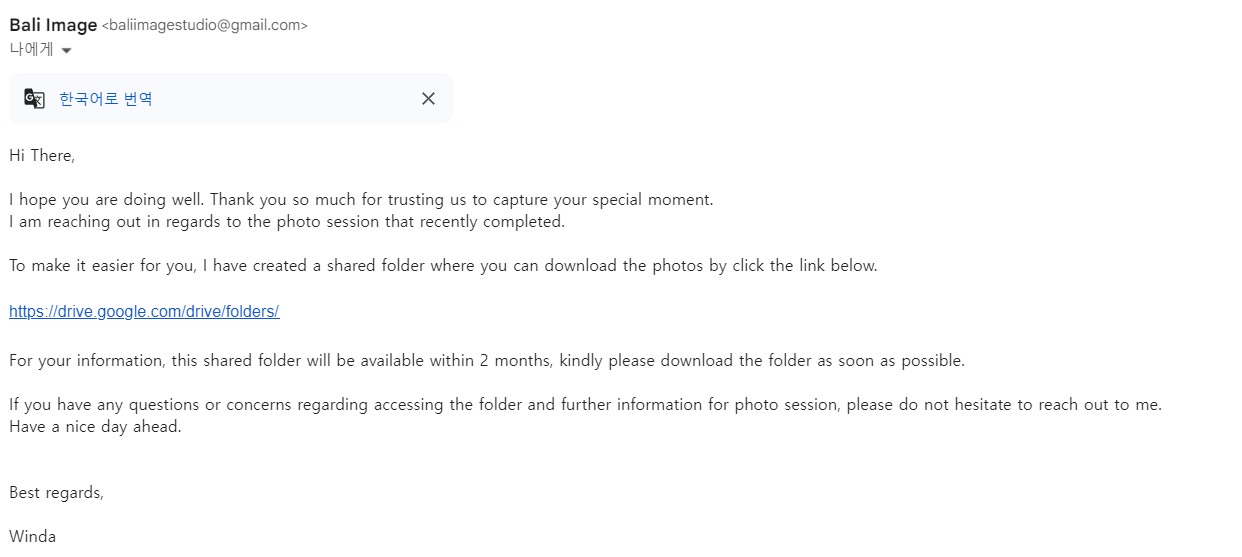Click the 'To make it easier' sentence
Screen dimensions: 1242x557
pyautogui.click(x=443, y=266)
